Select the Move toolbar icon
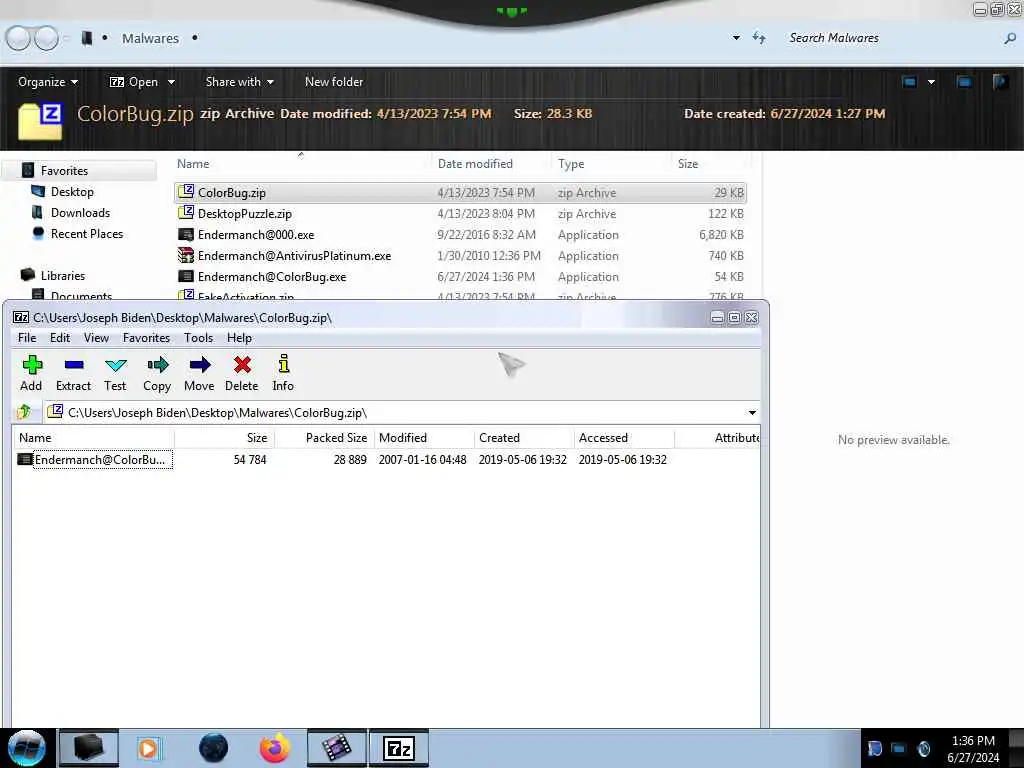The width and height of the screenshot is (1024, 768). 199,373
